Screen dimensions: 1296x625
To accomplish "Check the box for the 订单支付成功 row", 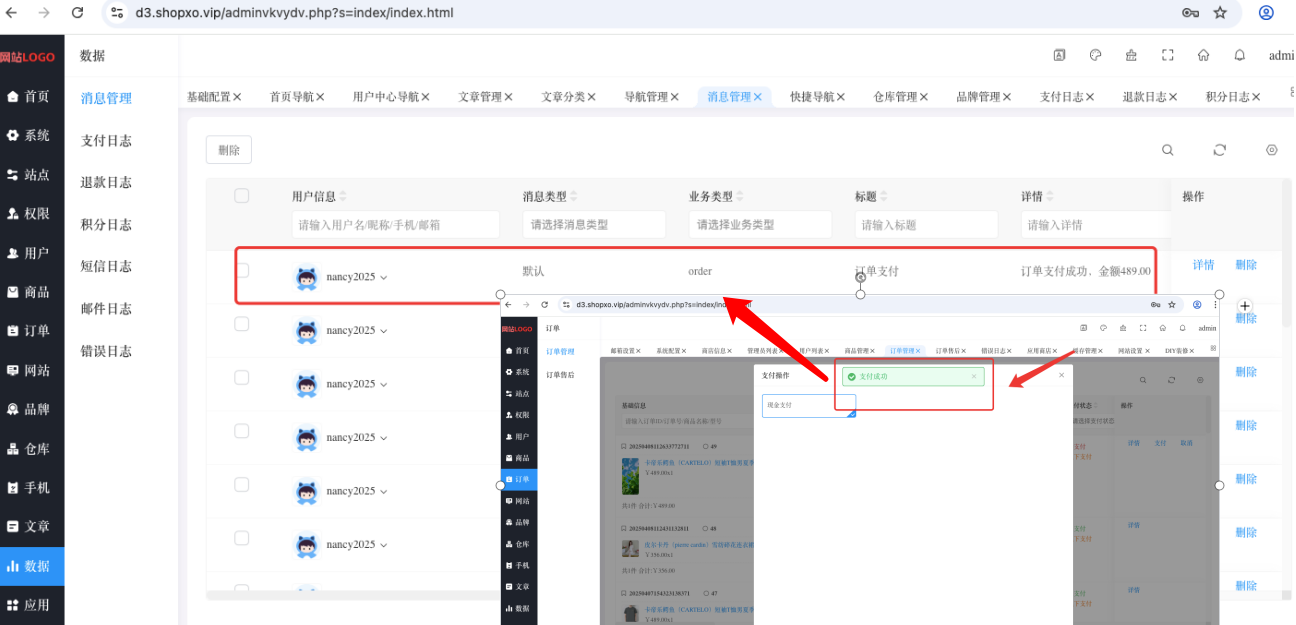I will click(x=241, y=270).
